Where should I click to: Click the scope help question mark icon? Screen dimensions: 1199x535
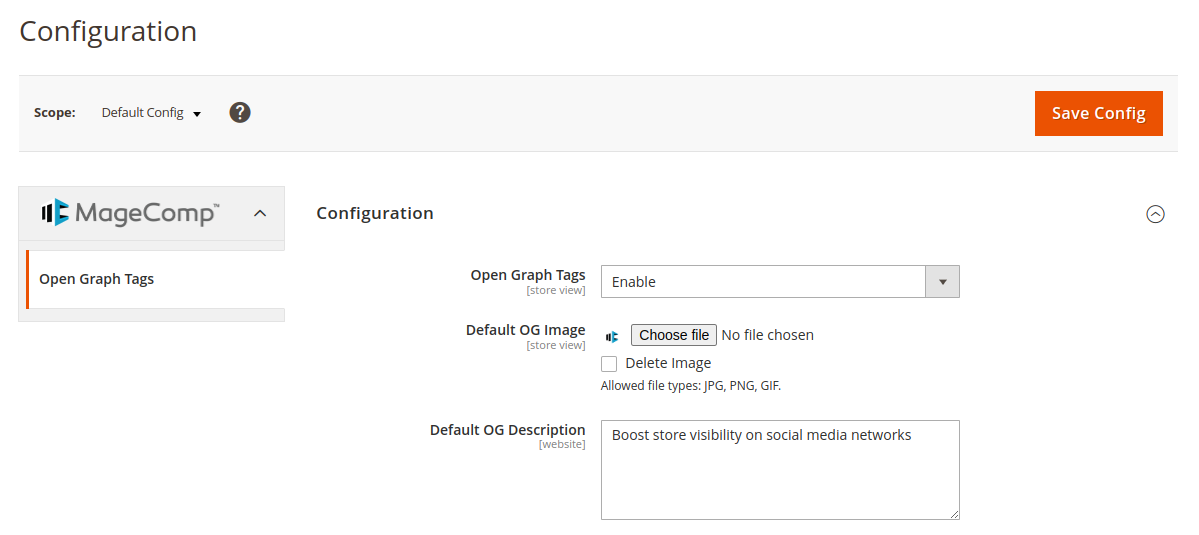(240, 112)
